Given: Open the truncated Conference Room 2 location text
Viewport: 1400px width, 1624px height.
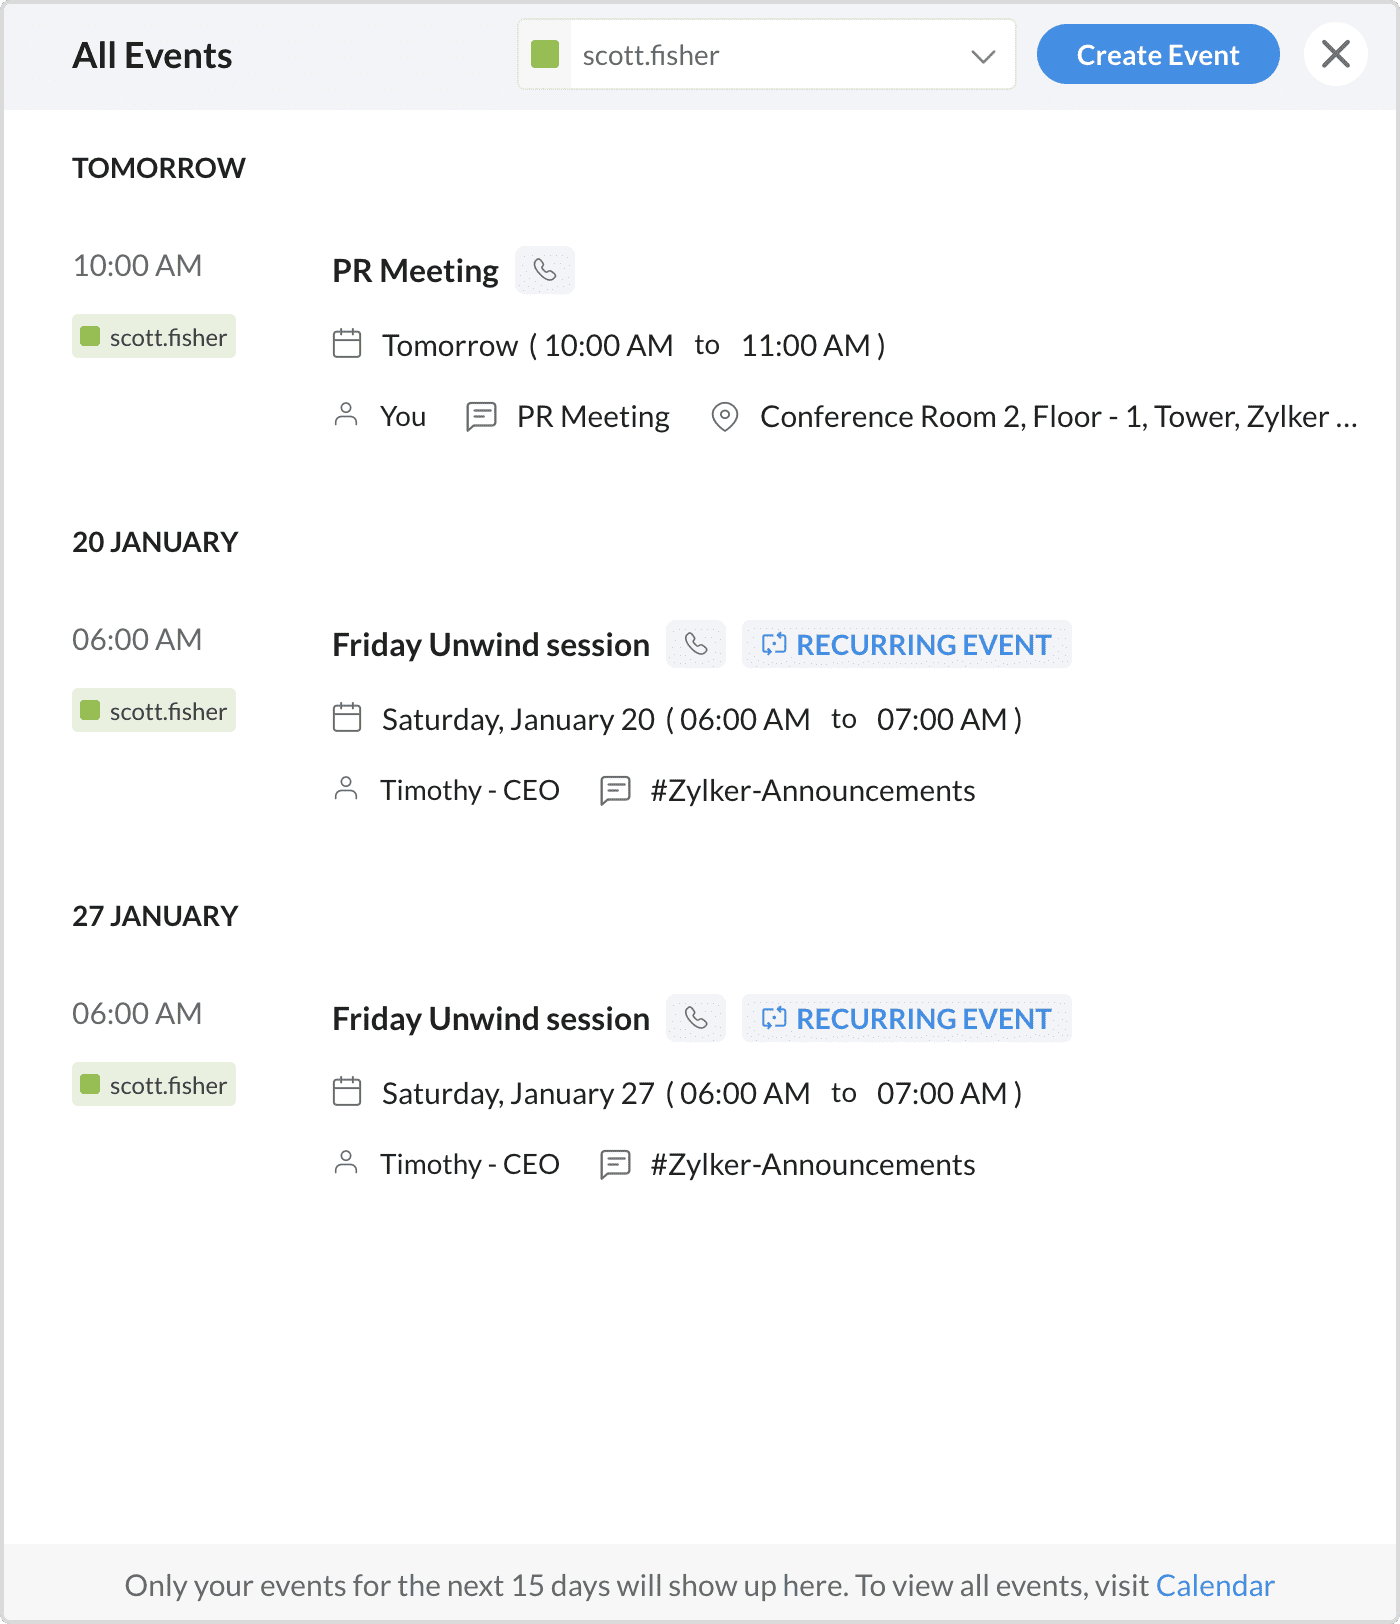Looking at the screenshot, I should (x=1058, y=416).
